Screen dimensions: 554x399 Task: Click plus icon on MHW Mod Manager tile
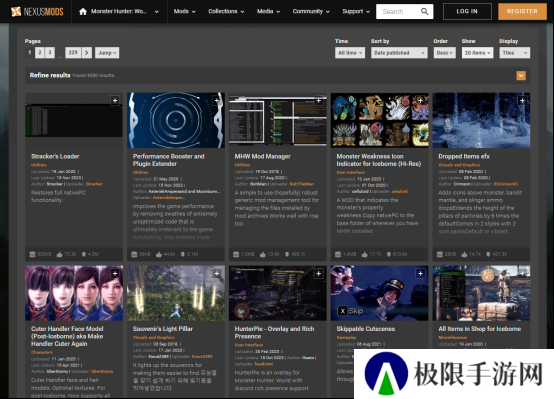coord(318,101)
